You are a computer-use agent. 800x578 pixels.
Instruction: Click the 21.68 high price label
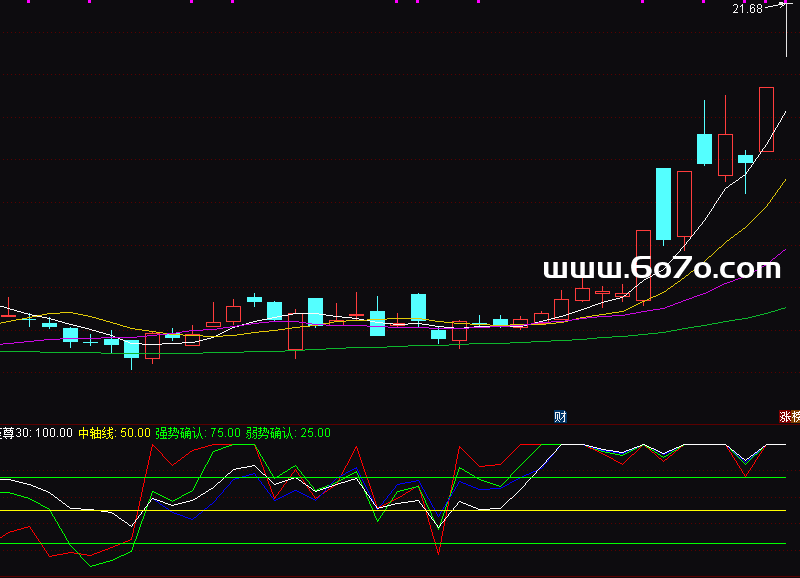click(746, 9)
